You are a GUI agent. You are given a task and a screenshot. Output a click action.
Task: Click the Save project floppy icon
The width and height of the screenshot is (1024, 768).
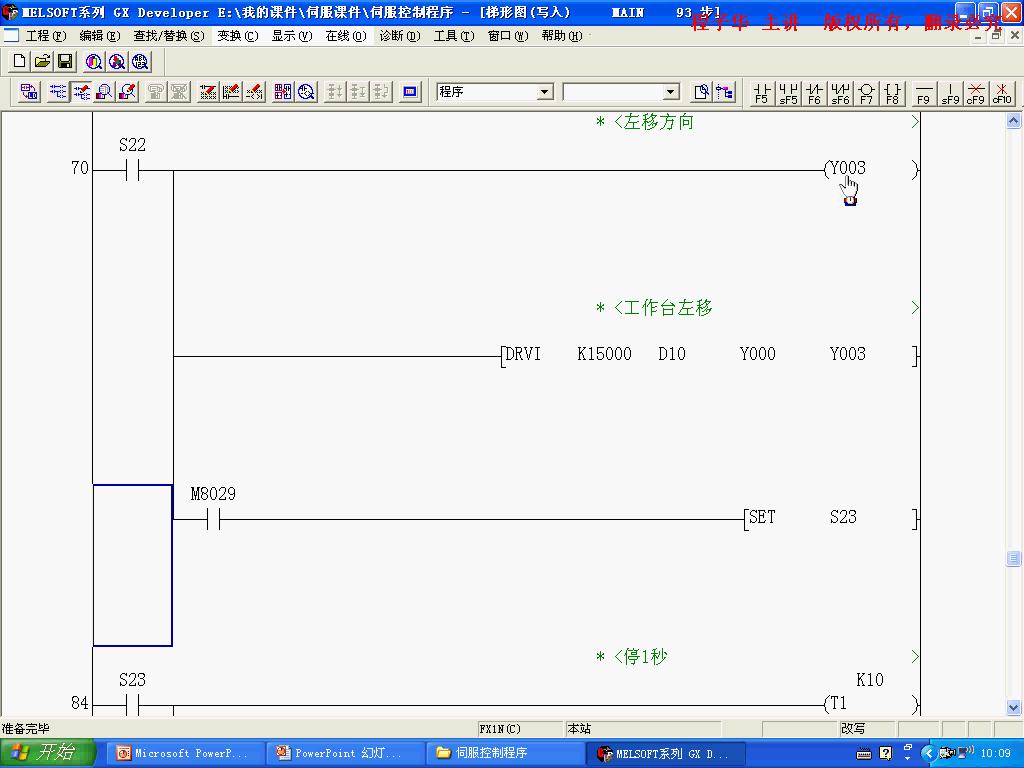pos(65,62)
